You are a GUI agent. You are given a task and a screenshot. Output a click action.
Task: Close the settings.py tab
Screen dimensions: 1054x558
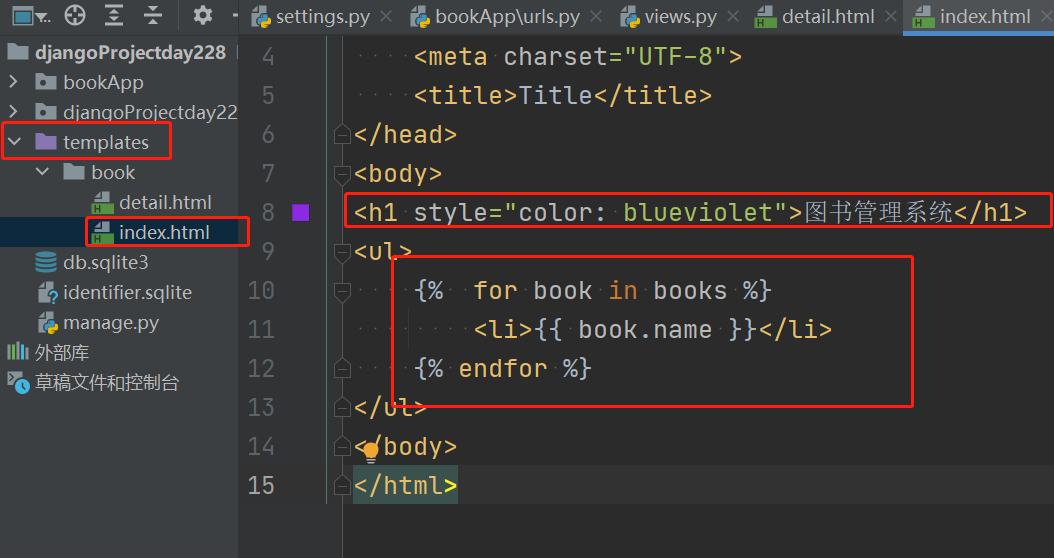[x=386, y=17]
